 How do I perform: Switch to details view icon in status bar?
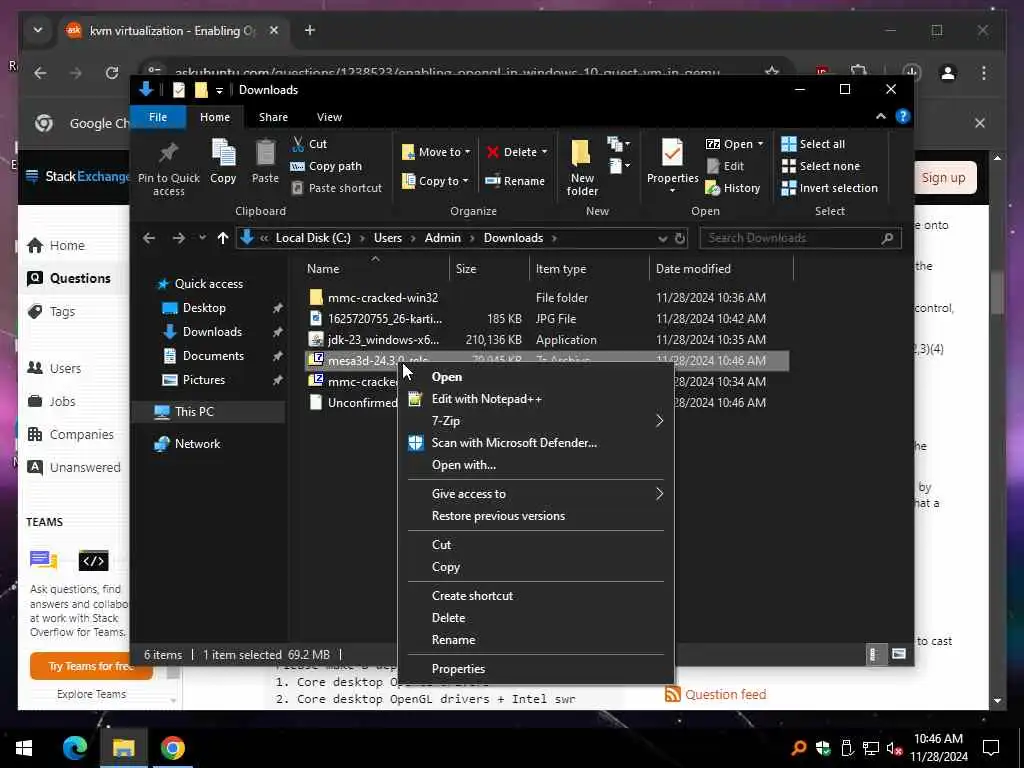(x=874, y=654)
